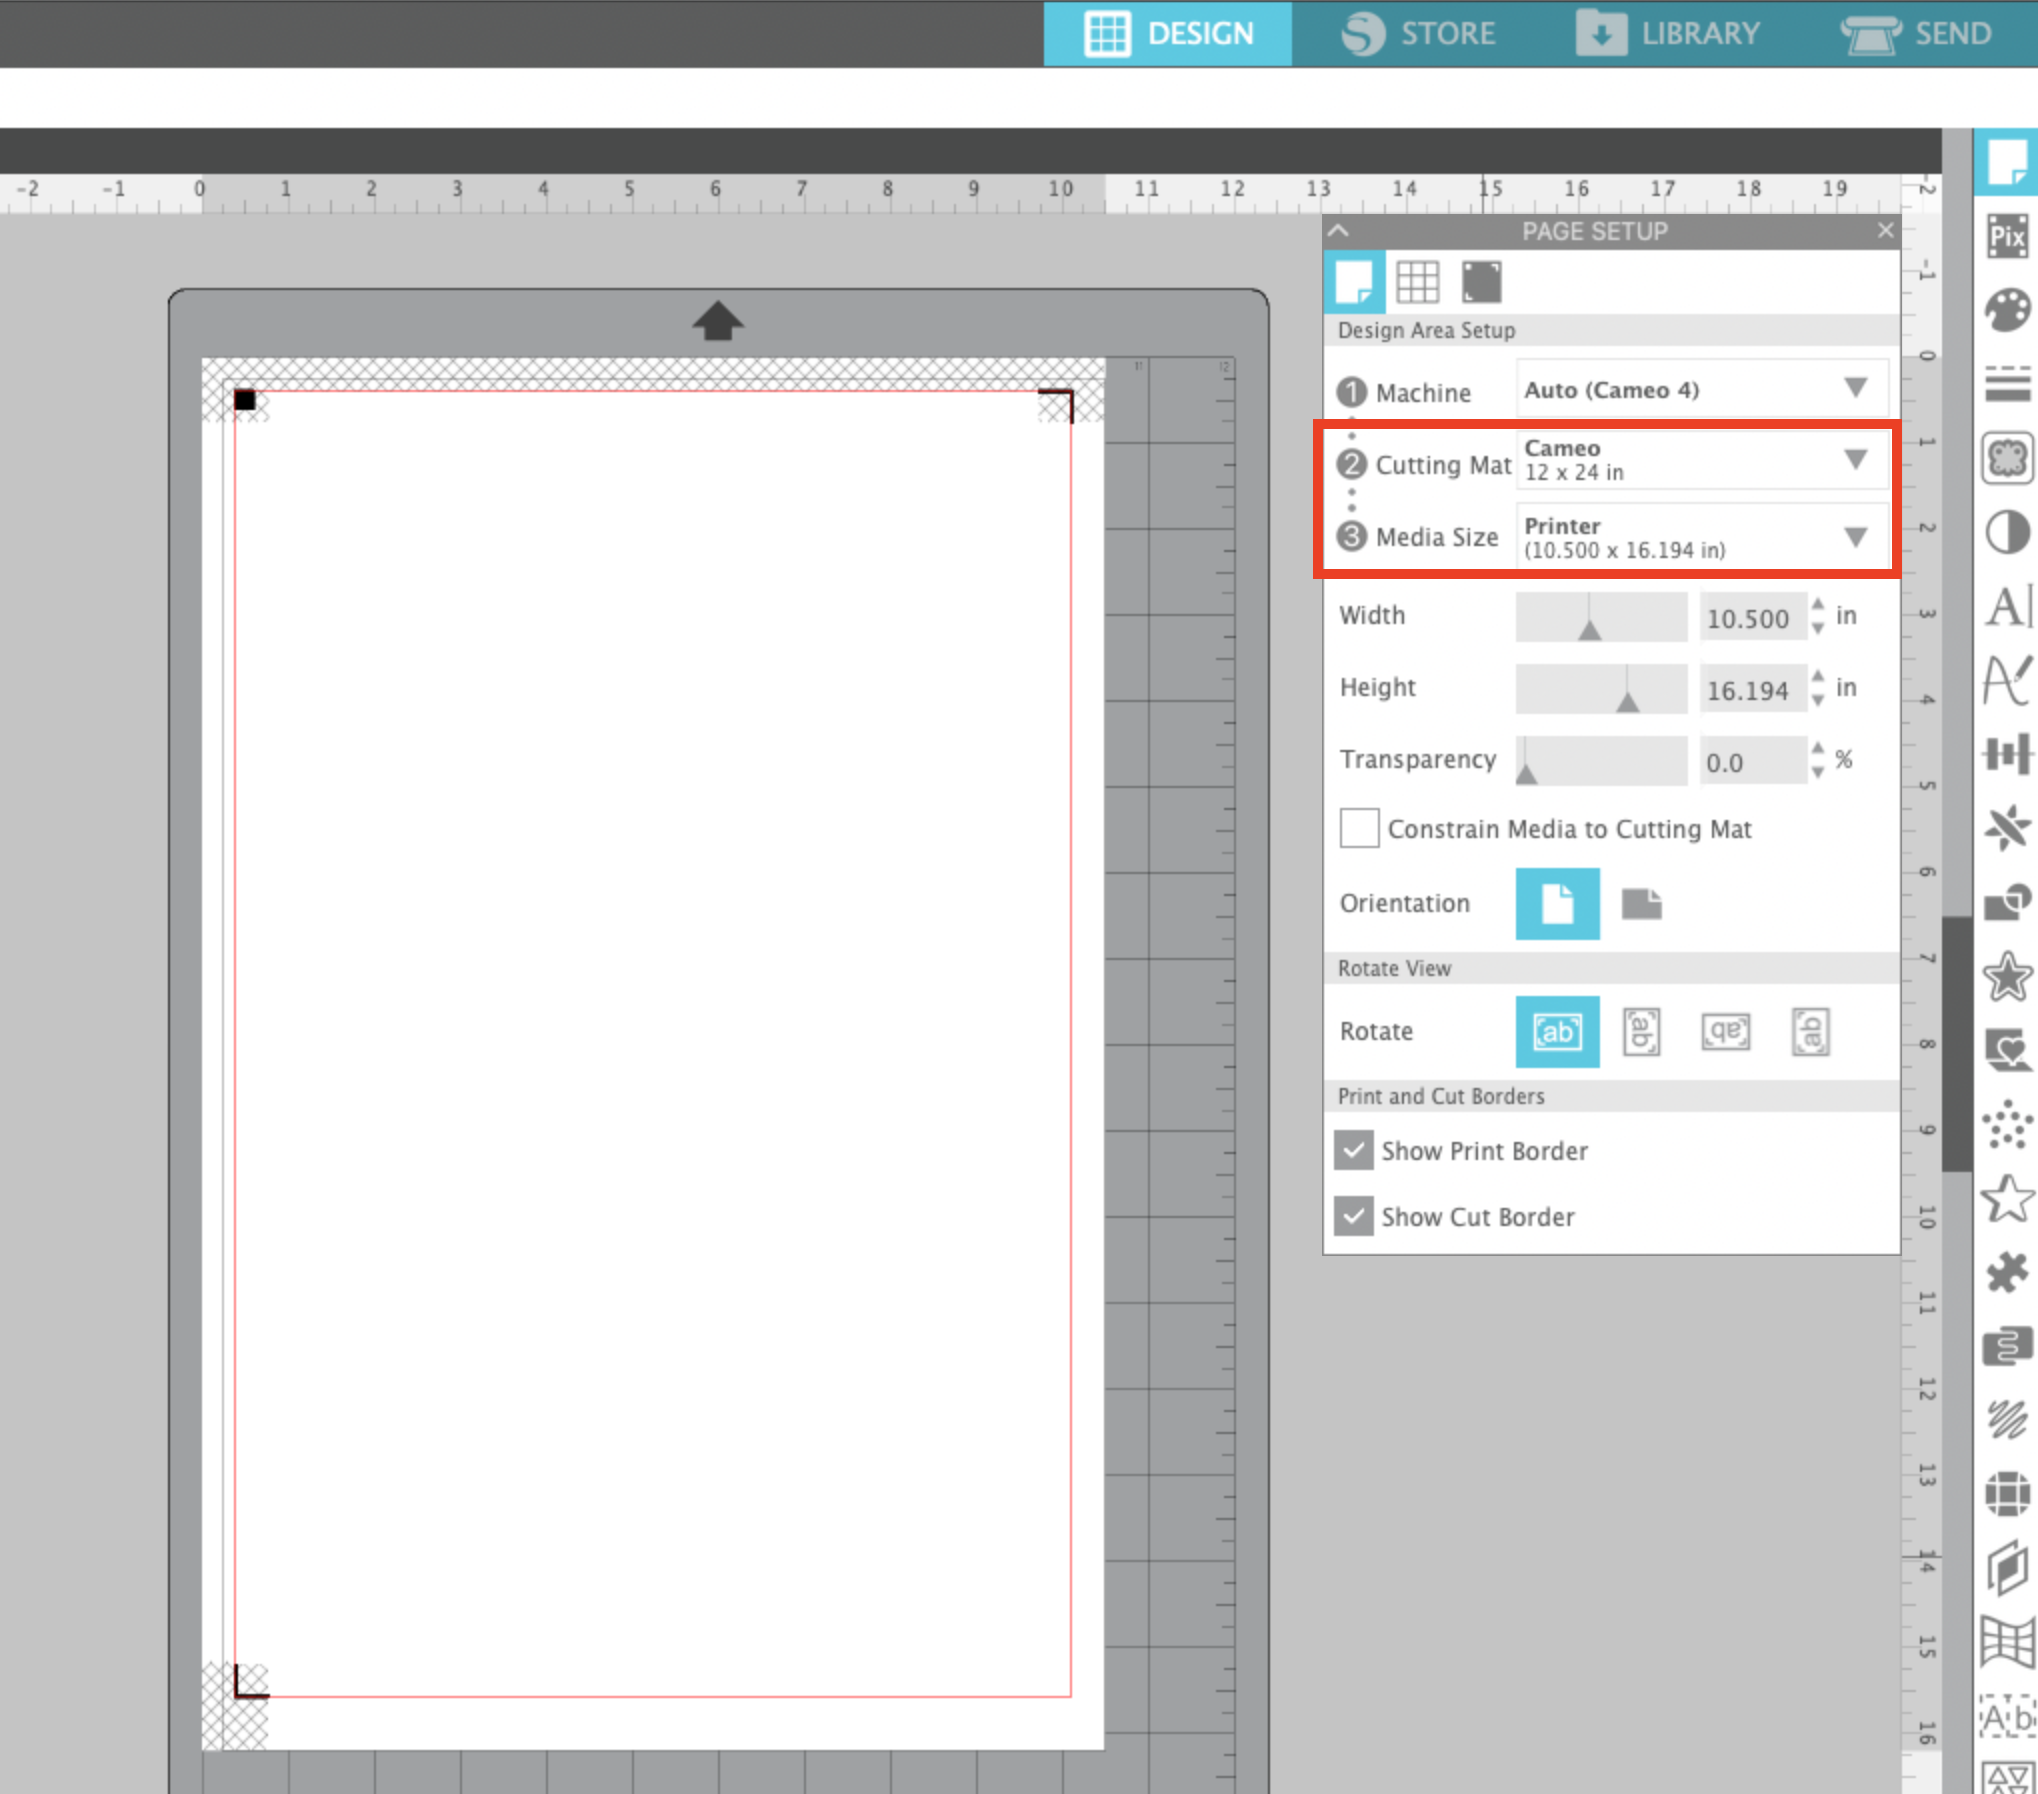Viewport: 2038px width, 1794px height.
Task: Open the Text Style panel icon
Action: tap(2008, 606)
